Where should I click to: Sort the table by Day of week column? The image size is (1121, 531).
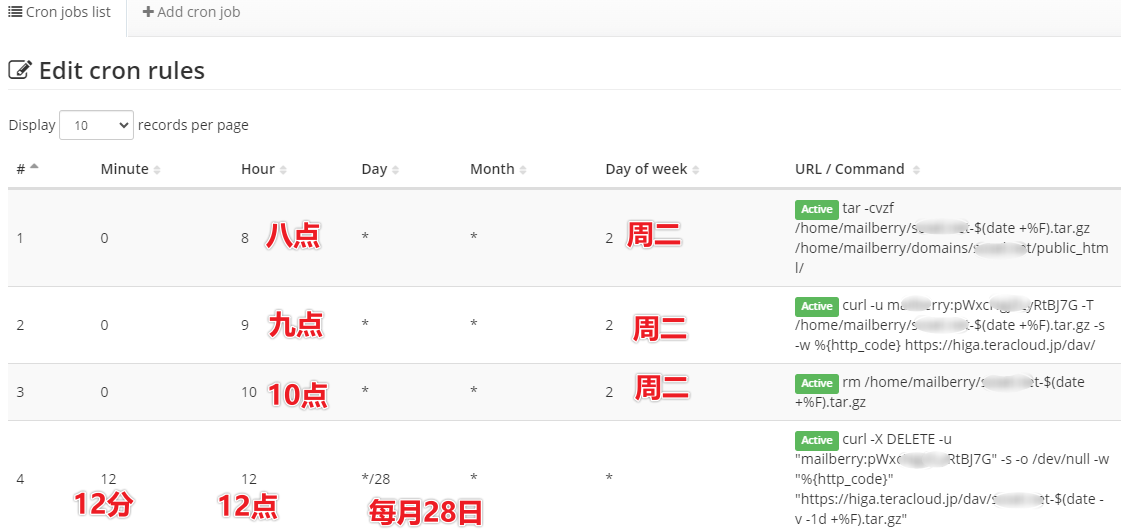(x=652, y=169)
